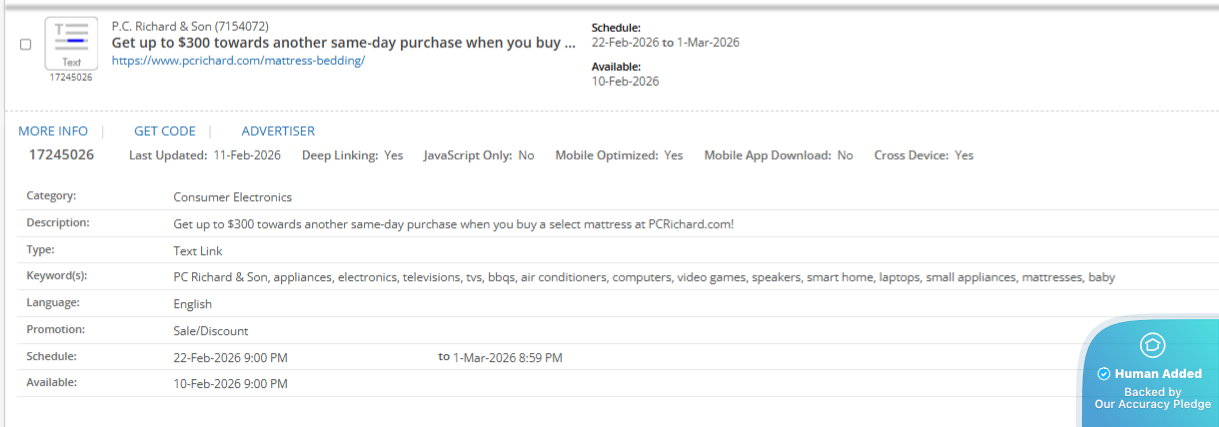
Task: Click the Description row text about select mattress
Action: [x=453, y=223]
